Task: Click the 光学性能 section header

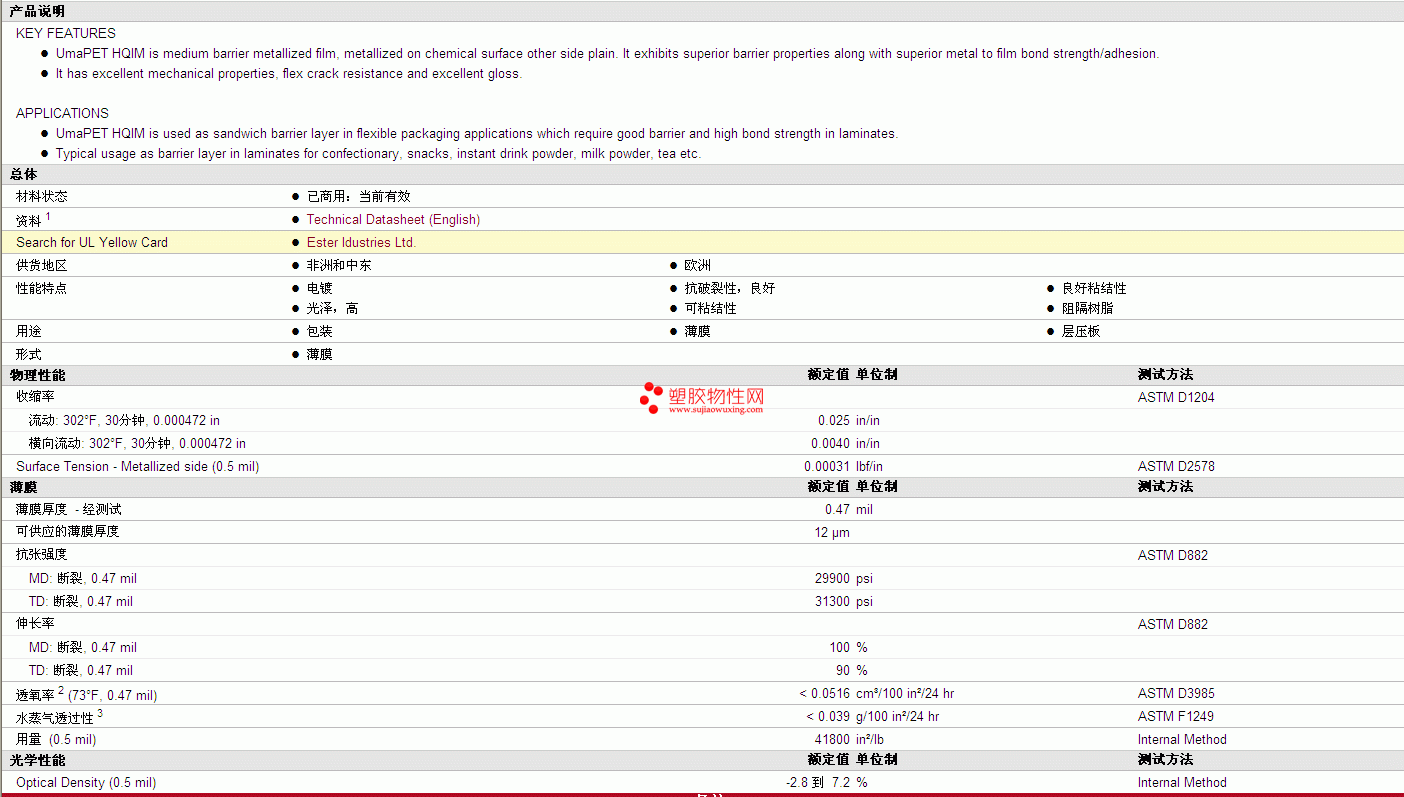Action: [x=37, y=760]
